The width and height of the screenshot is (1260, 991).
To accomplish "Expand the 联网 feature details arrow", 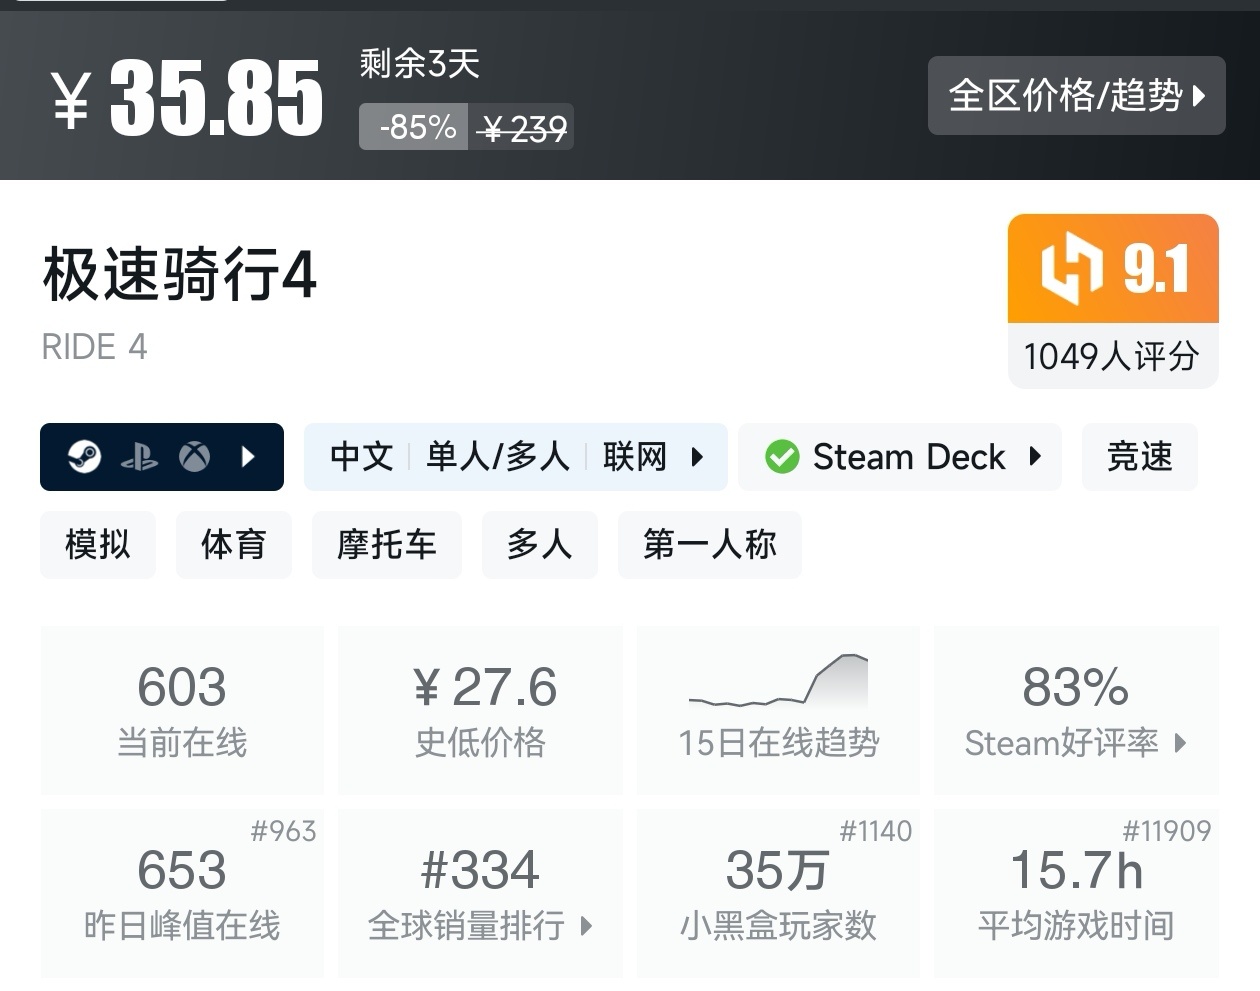I will click(697, 457).
